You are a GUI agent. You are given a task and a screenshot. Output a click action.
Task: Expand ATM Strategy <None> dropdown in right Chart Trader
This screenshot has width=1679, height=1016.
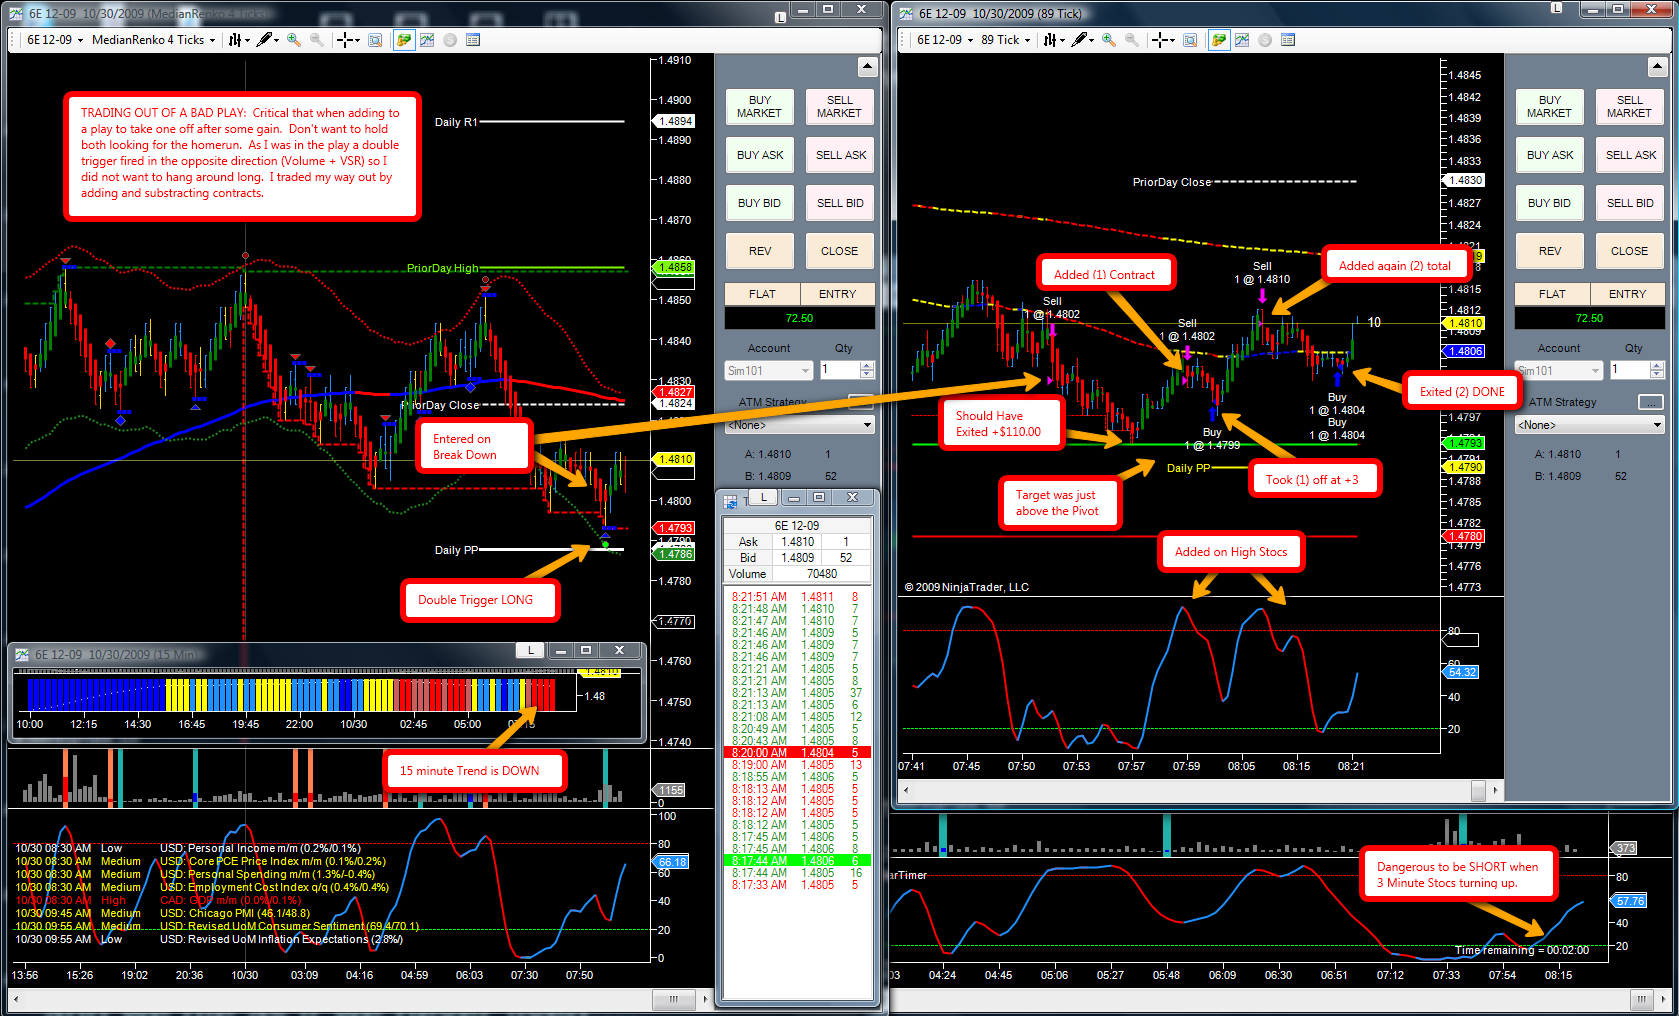tap(1590, 425)
